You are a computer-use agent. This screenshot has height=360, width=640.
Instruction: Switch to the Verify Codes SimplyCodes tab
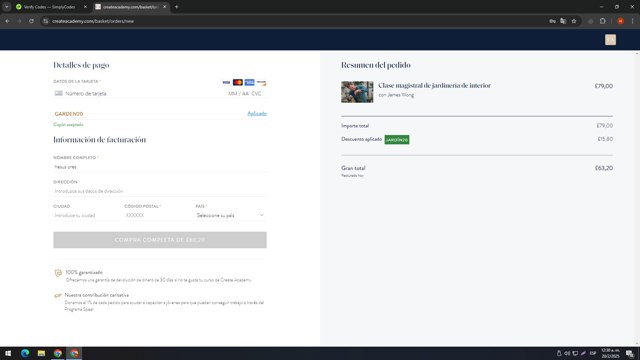(51, 7)
